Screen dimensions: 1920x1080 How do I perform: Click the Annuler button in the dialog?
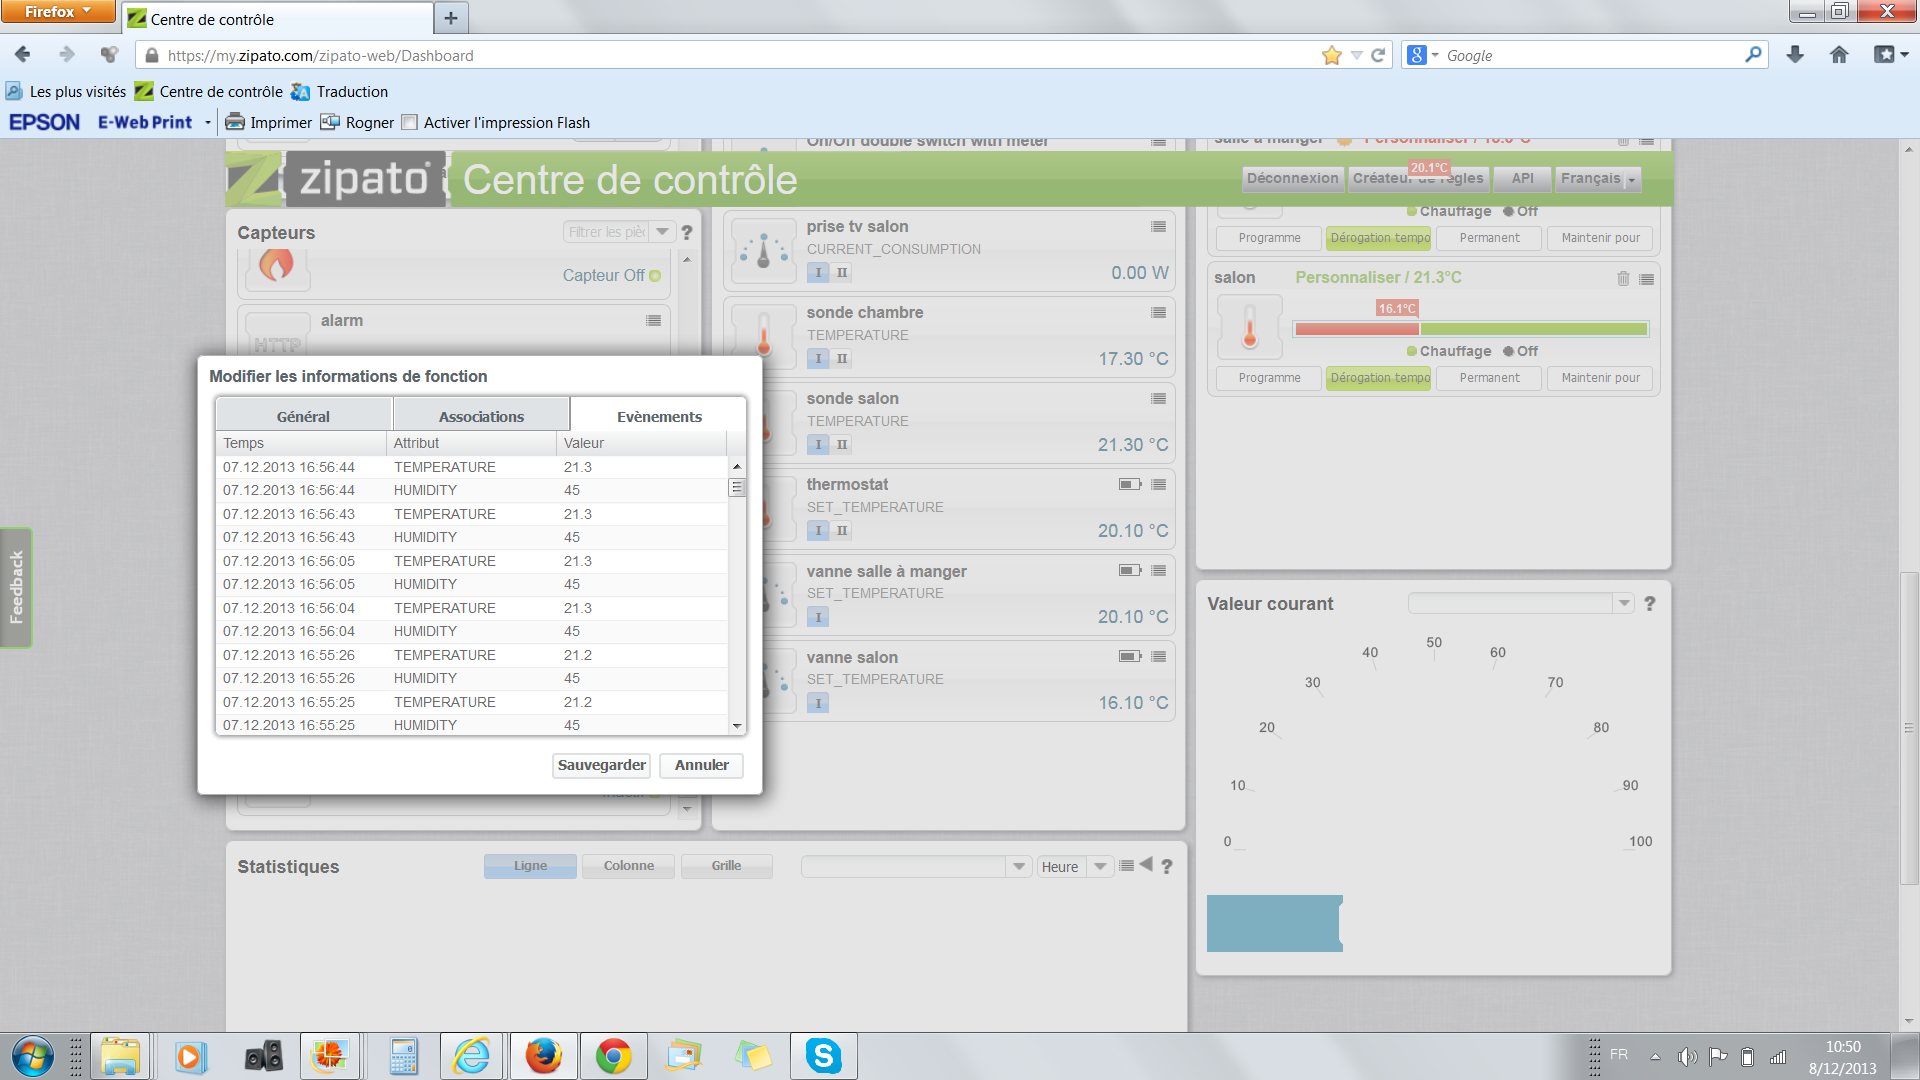(701, 765)
